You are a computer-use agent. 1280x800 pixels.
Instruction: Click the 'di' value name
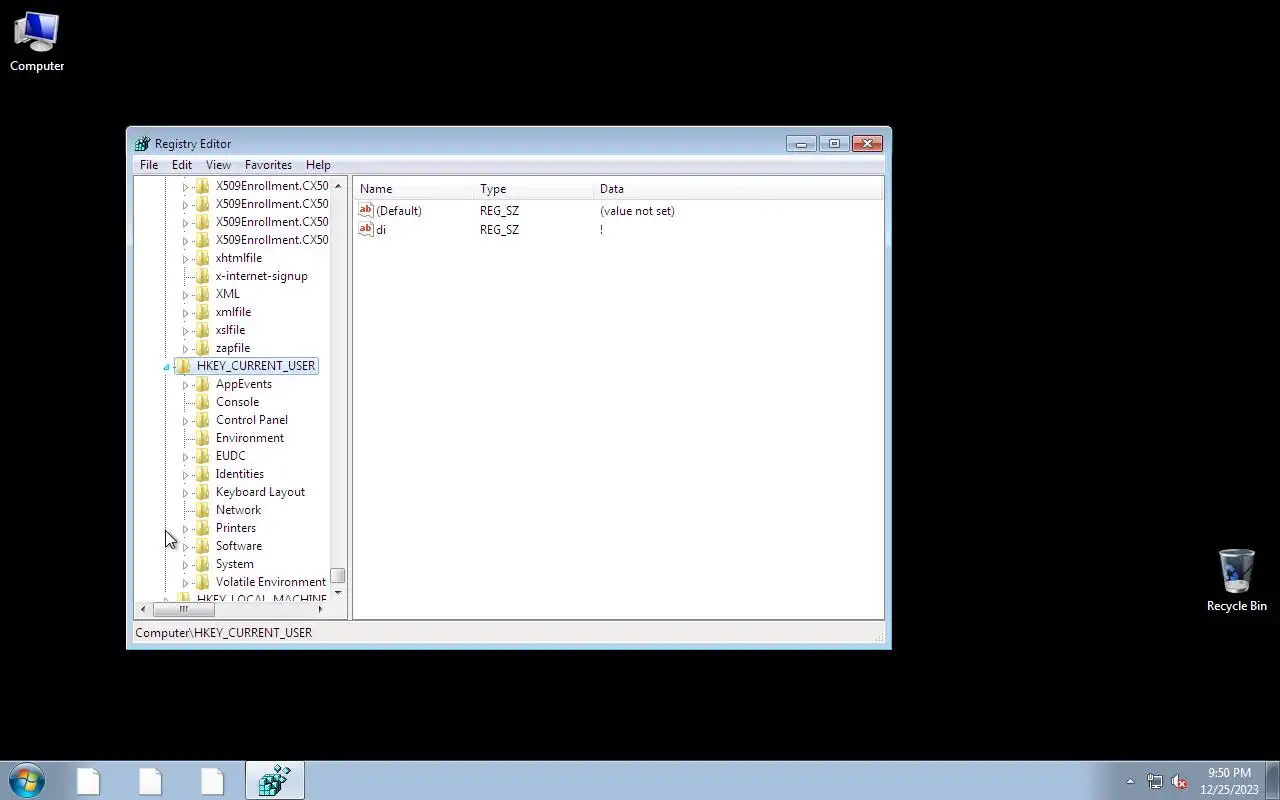(381, 230)
